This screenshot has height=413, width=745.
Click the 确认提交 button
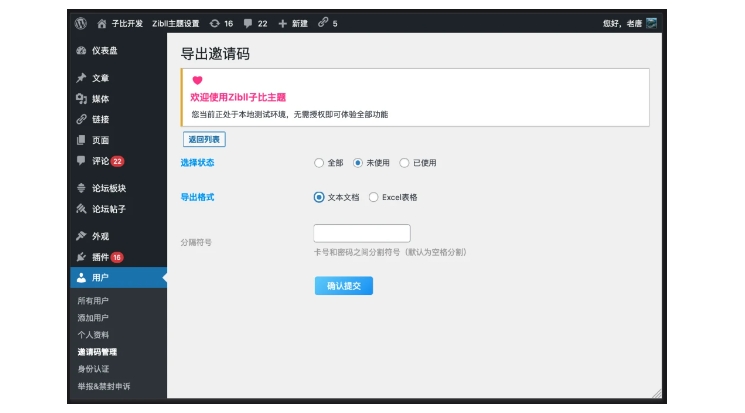pyautogui.click(x=344, y=286)
